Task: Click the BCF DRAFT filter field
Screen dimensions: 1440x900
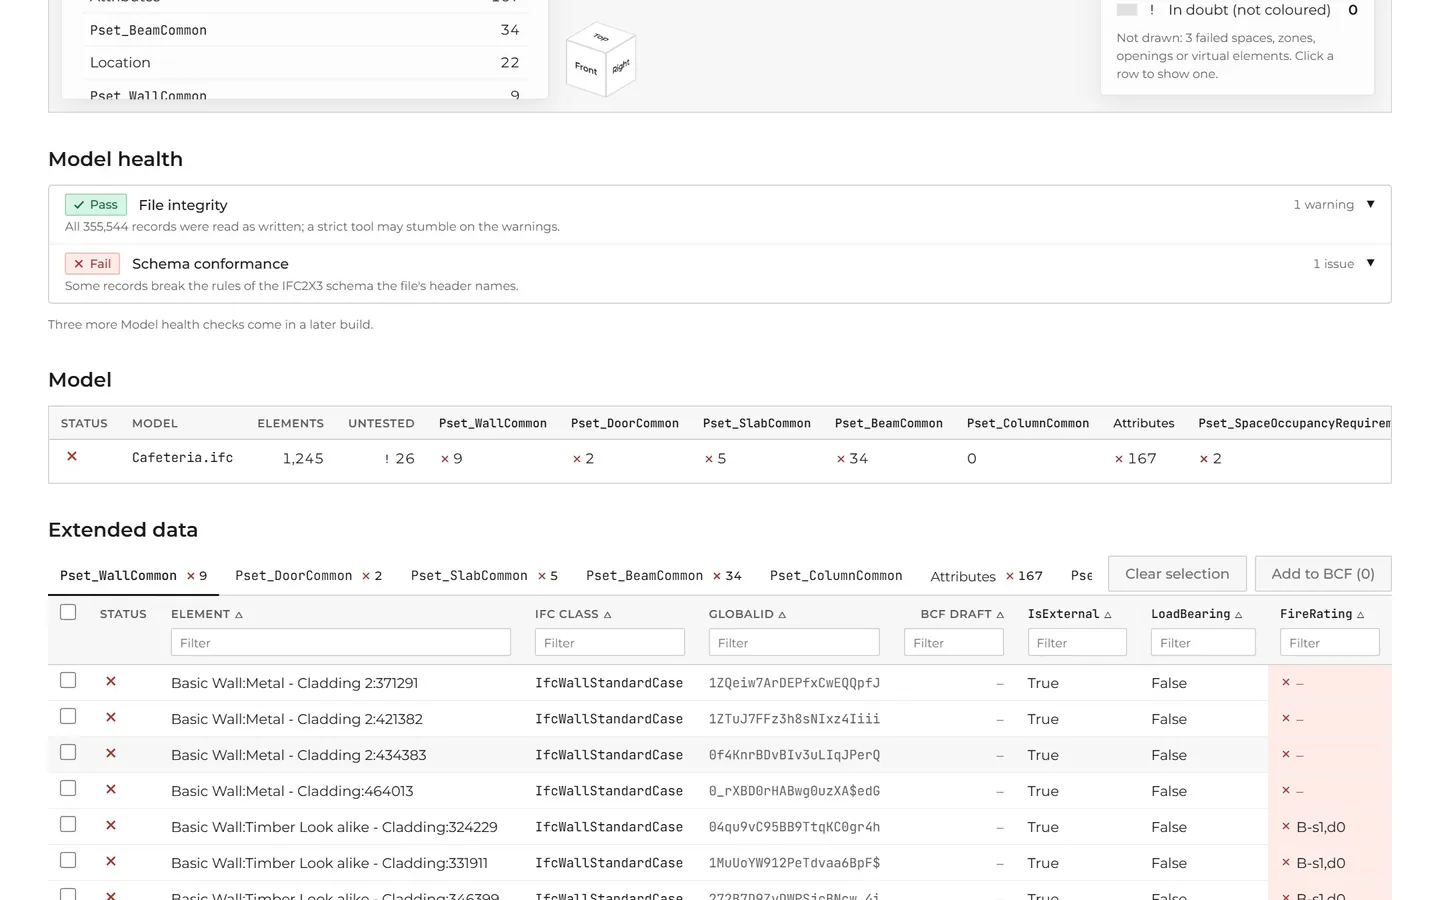Action: [x=954, y=643]
